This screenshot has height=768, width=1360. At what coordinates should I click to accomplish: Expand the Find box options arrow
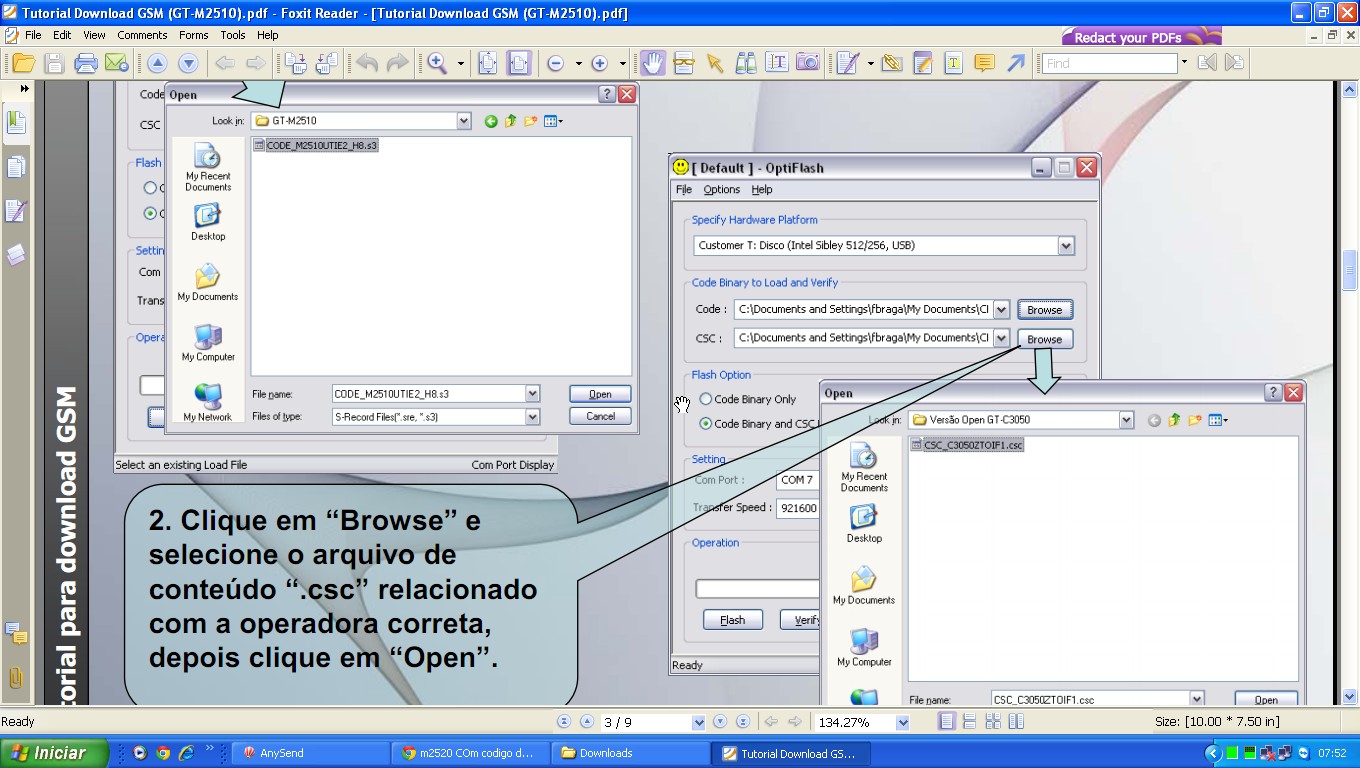click(x=1185, y=62)
